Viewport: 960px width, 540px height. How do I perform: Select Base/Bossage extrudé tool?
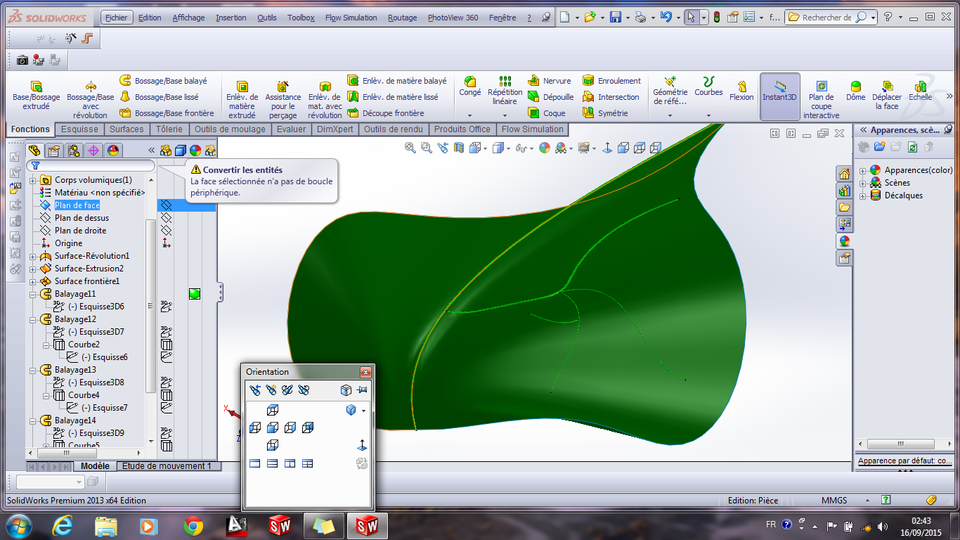coord(36,95)
